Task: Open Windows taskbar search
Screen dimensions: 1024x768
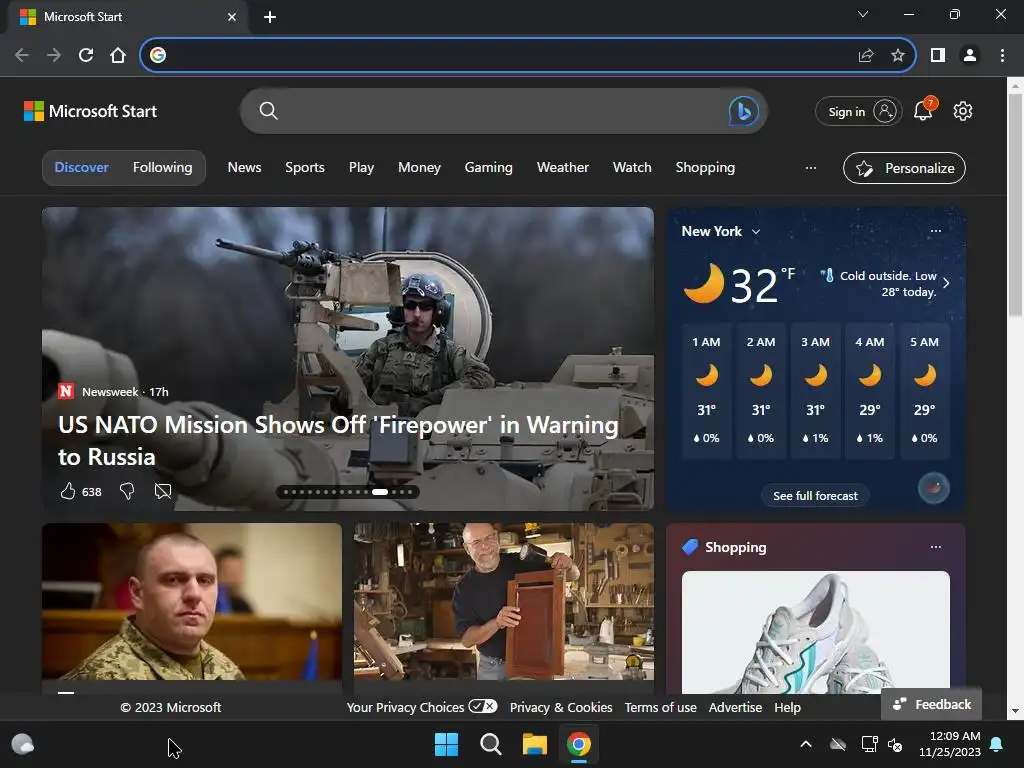Action: (490, 744)
